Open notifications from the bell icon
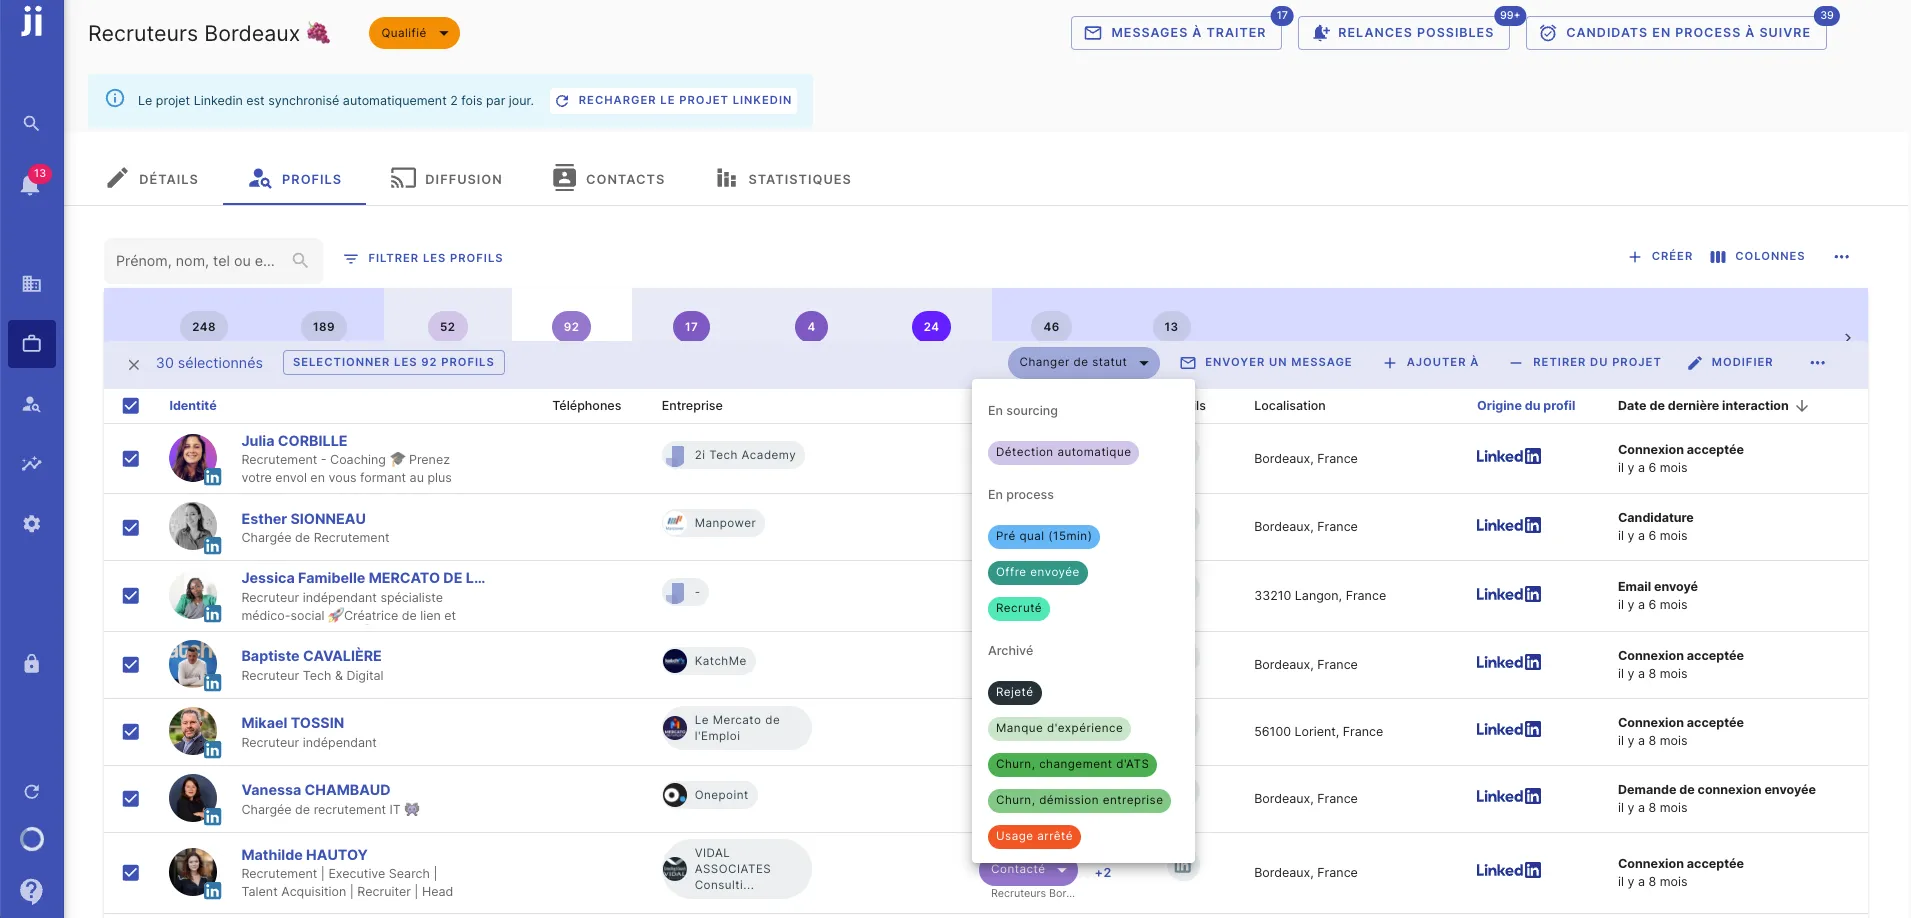 pyautogui.click(x=31, y=186)
